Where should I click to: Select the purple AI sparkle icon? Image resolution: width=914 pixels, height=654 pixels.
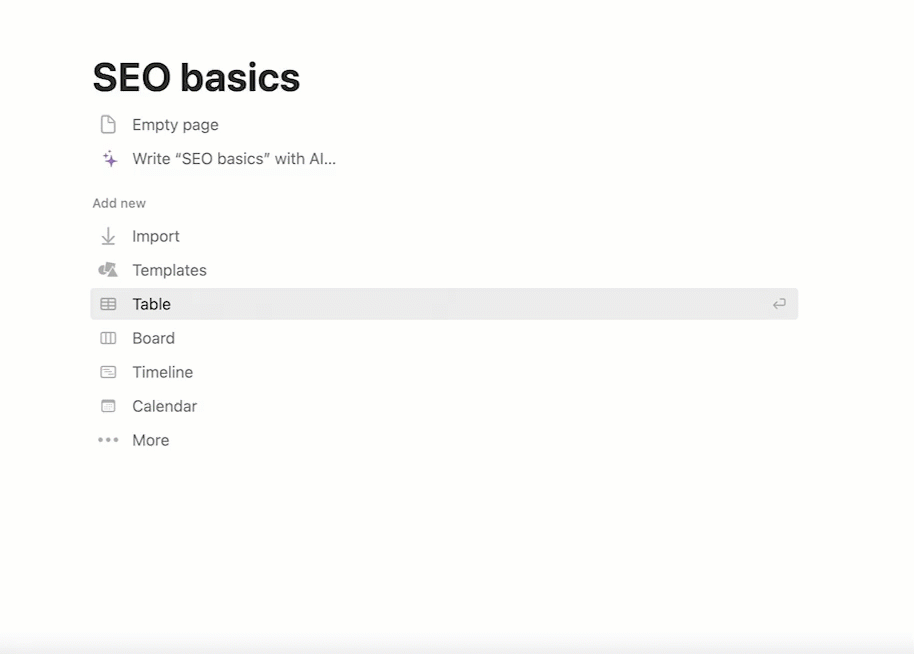108,158
